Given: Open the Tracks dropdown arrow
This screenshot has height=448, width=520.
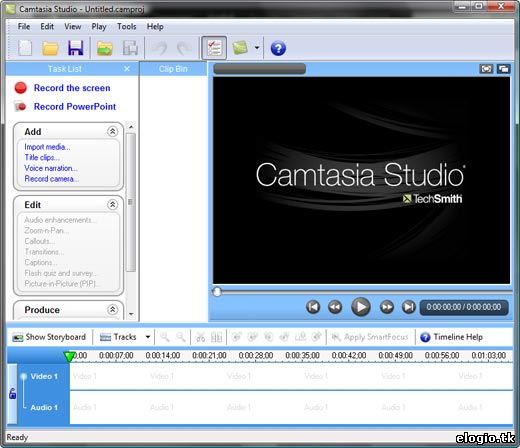Looking at the screenshot, I should click(x=148, y=337).
